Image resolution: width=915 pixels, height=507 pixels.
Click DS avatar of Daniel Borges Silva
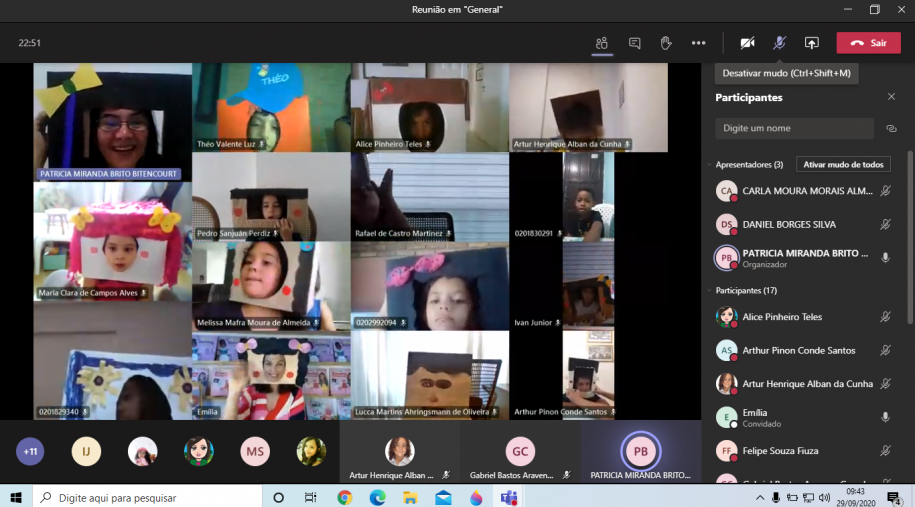click(x=727, y=224)
